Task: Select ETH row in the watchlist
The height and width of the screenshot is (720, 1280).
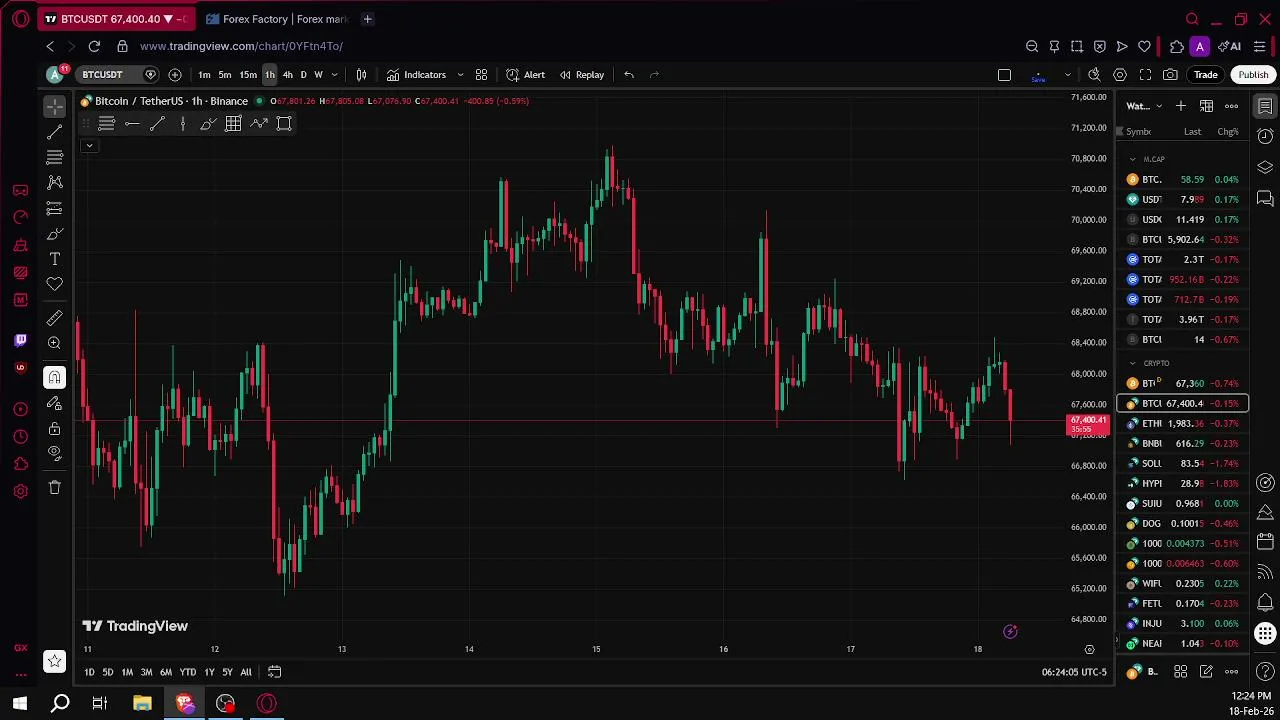Action: 1182,423
